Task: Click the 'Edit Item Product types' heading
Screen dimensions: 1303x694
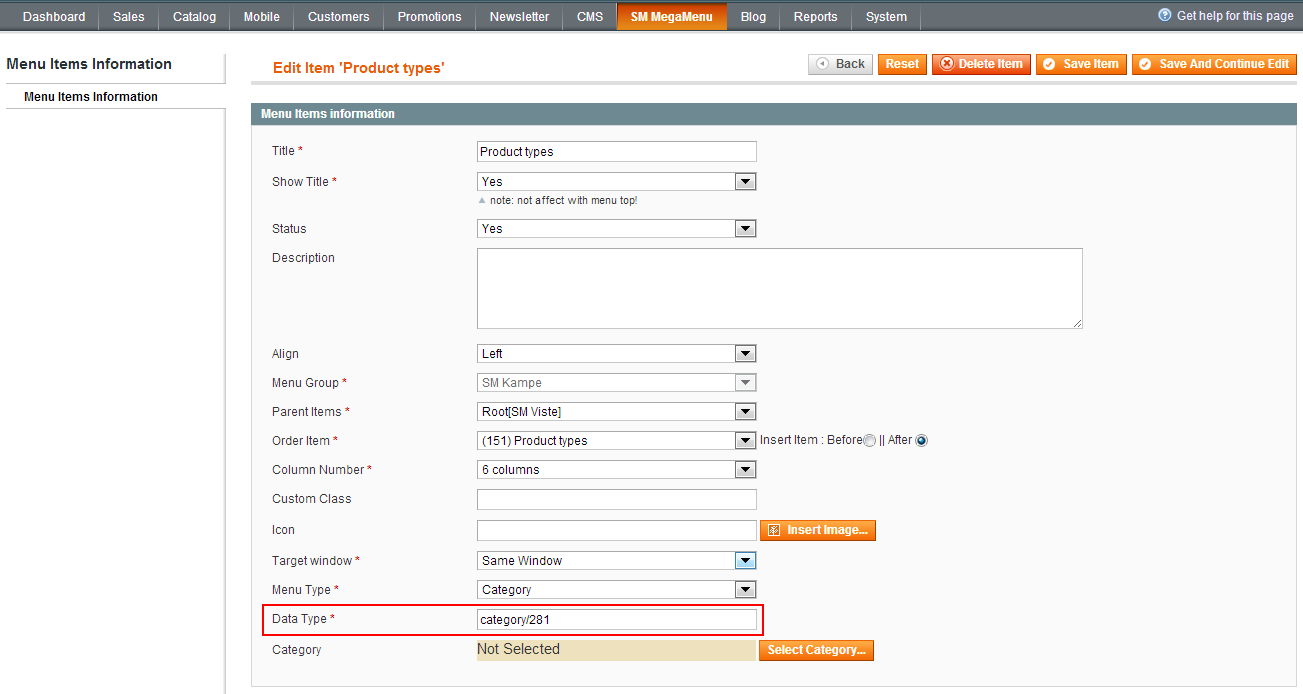Action: [x=358, y=68]
